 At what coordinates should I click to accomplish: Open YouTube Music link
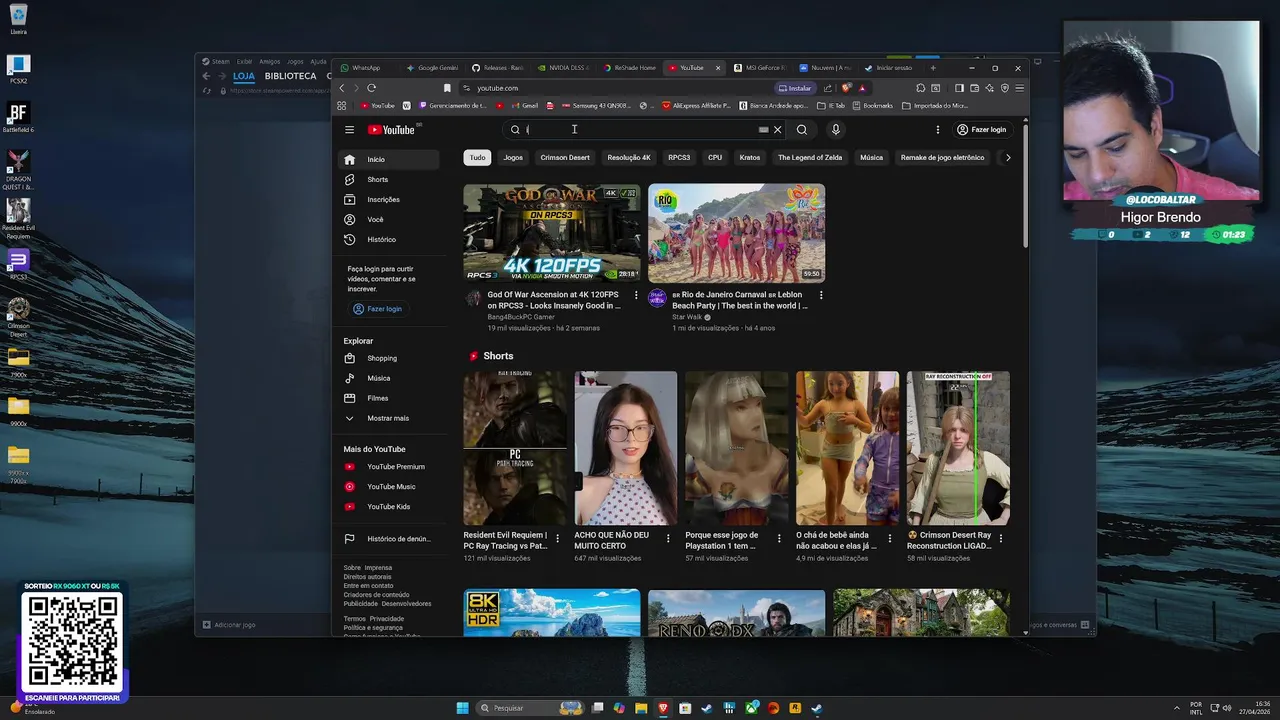(388, 487)
